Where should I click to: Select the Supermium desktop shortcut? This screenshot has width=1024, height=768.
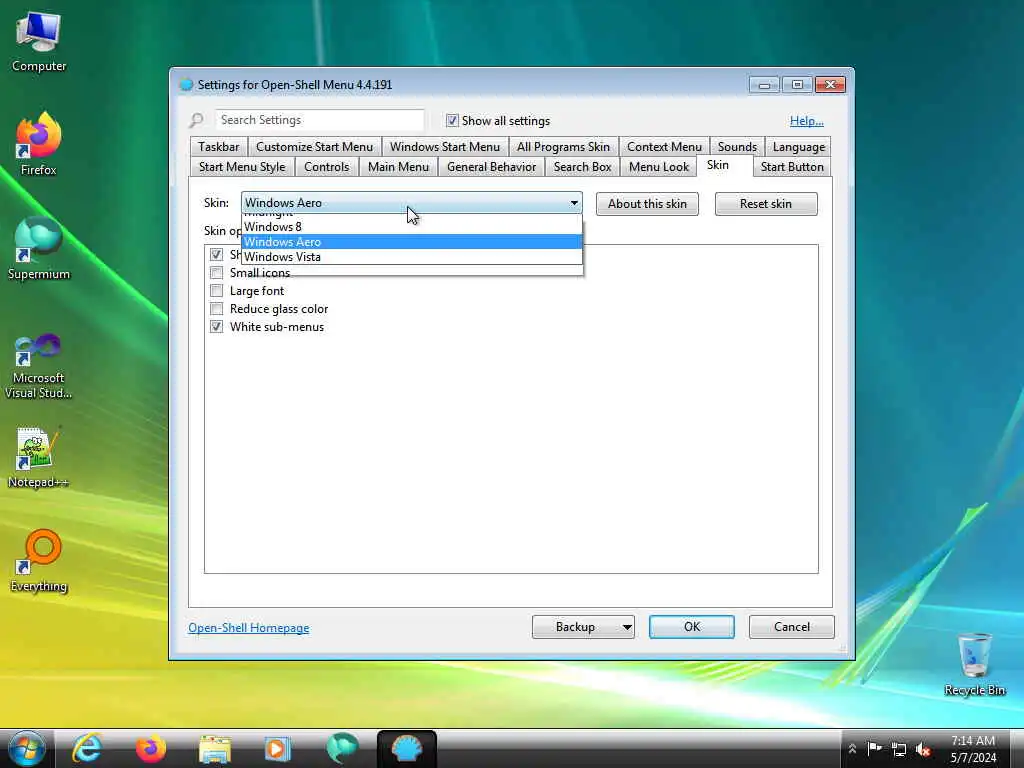[x=39, y=249]
